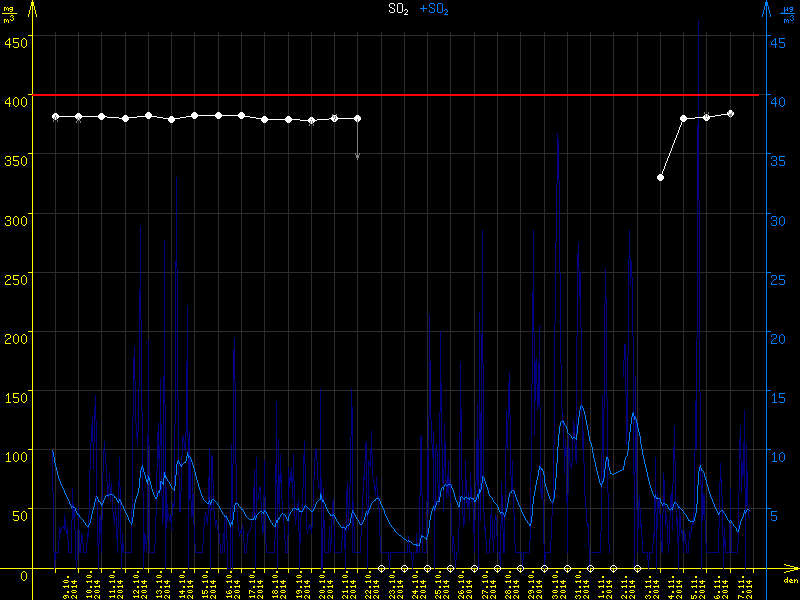800x600 pixels.
Task: Click the yellow unit label at top-left
Action: (x=10, y=15)
